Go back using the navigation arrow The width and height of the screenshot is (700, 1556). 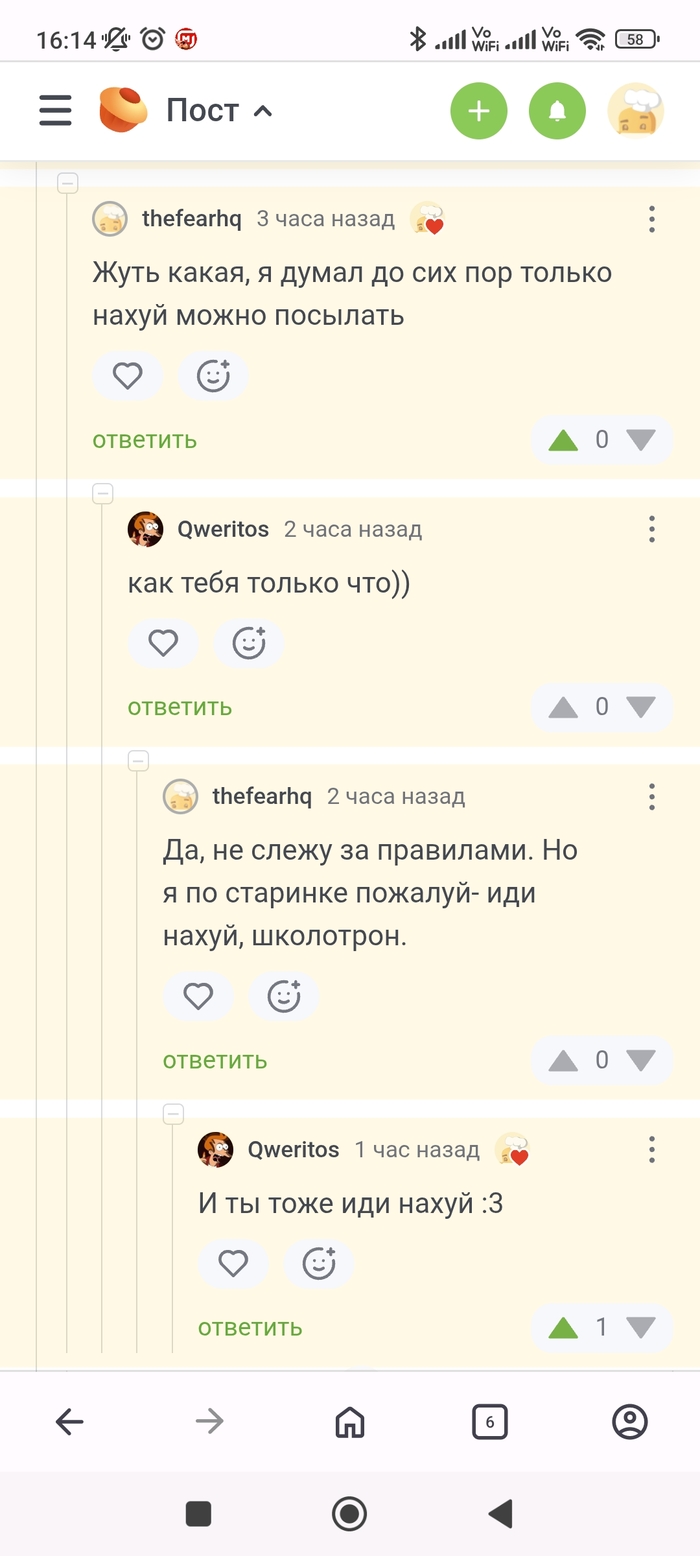click(x=70, y=1421)
